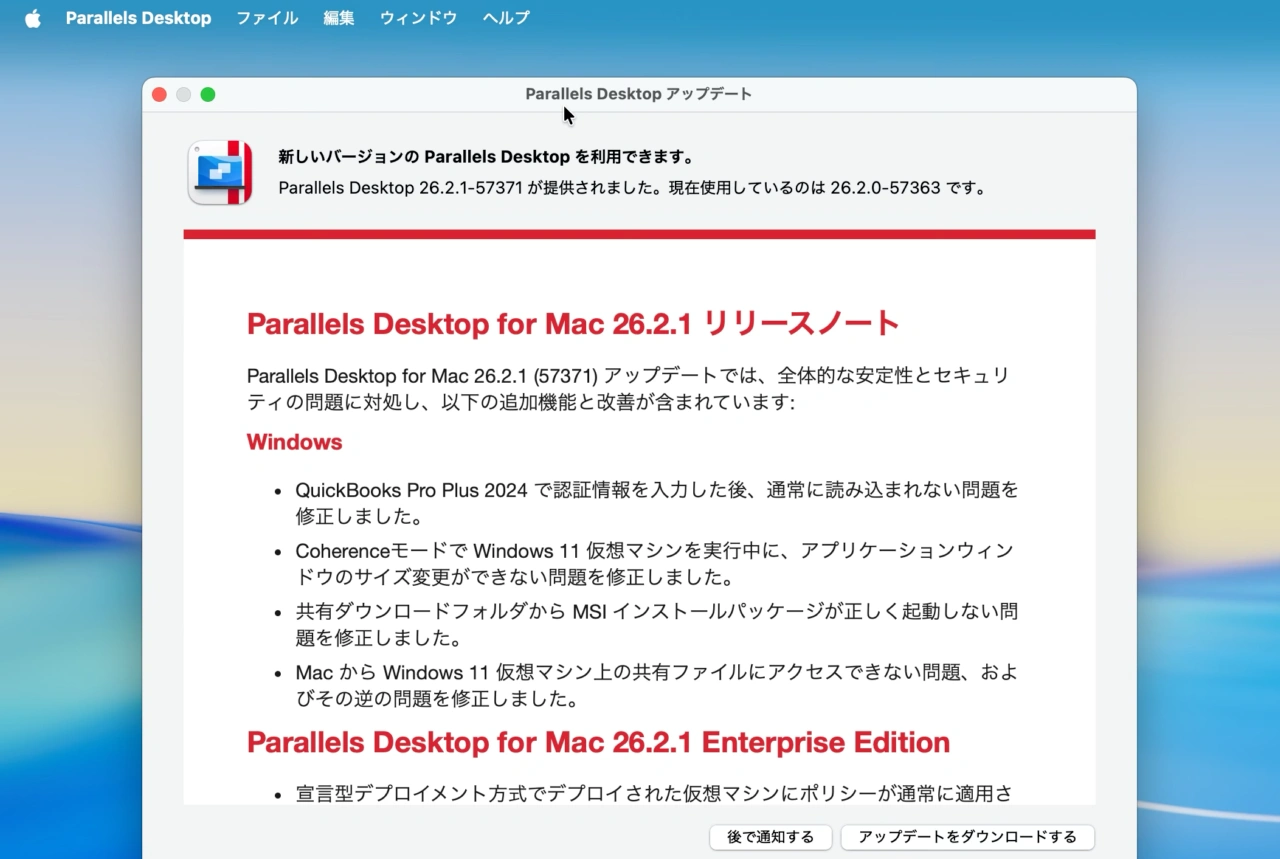Open the 編集 menu
The width and height of the screenshot is (1280, 859).
pyautogui.click(x=339, y=17)
